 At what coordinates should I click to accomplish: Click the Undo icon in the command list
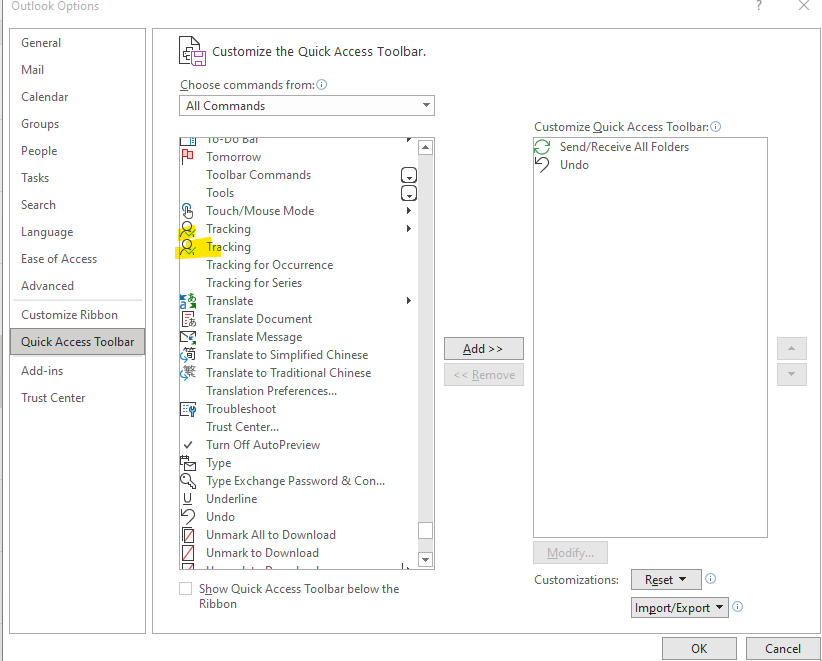pyautogui.click(x=190, y=517)
